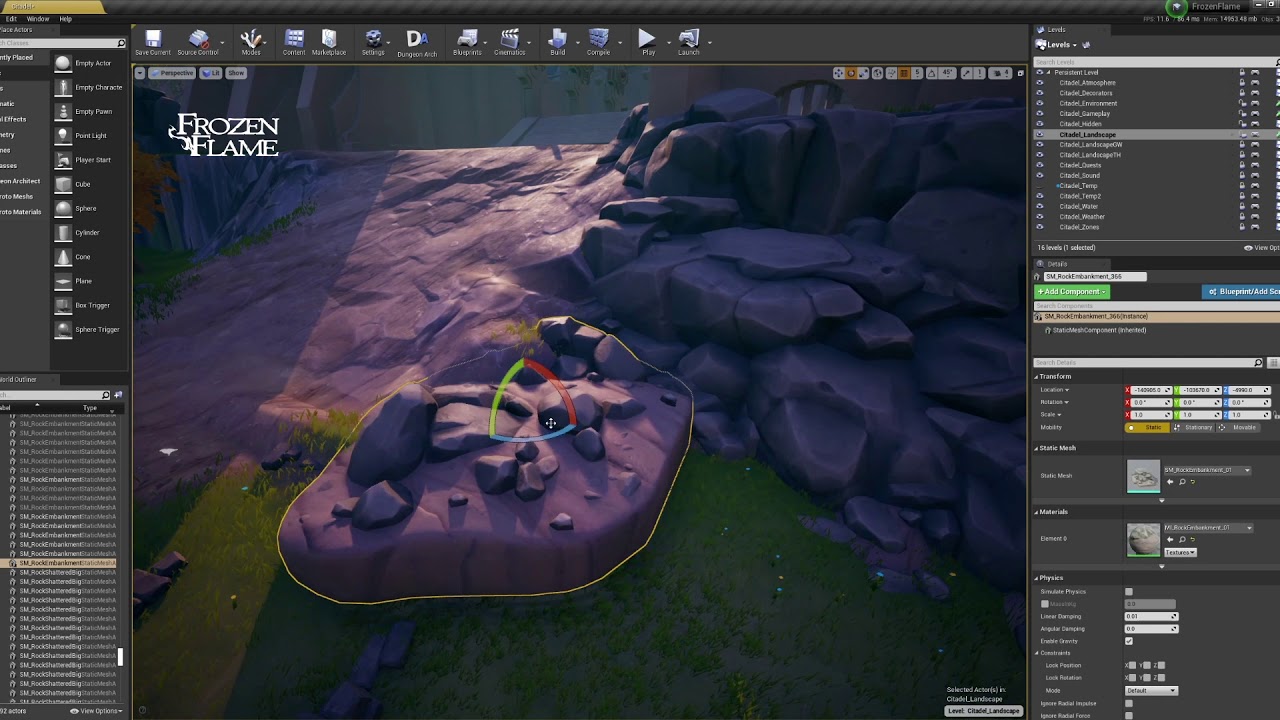The width and height of the screenshot is (1280, 720).
Task: Open the Location type dropdown arrow
Action: pyautogui.click(x=1067, y=390)
